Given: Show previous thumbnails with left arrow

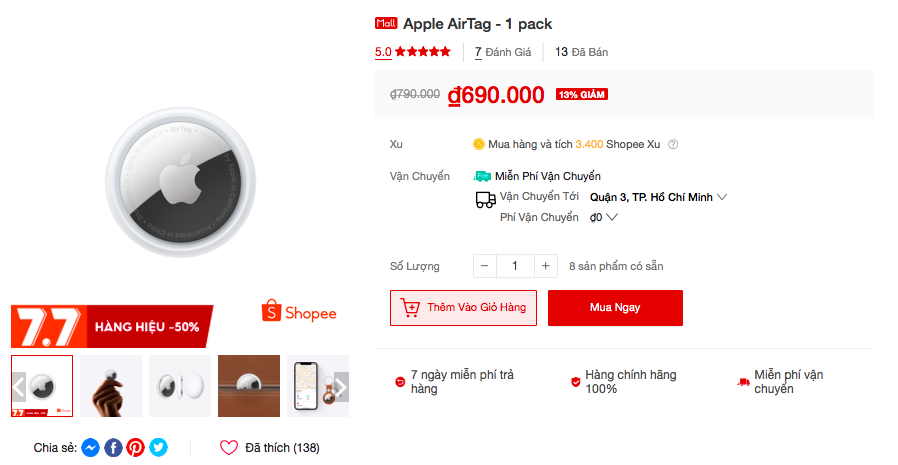Looking at the screenshot, I should [18, 387].
